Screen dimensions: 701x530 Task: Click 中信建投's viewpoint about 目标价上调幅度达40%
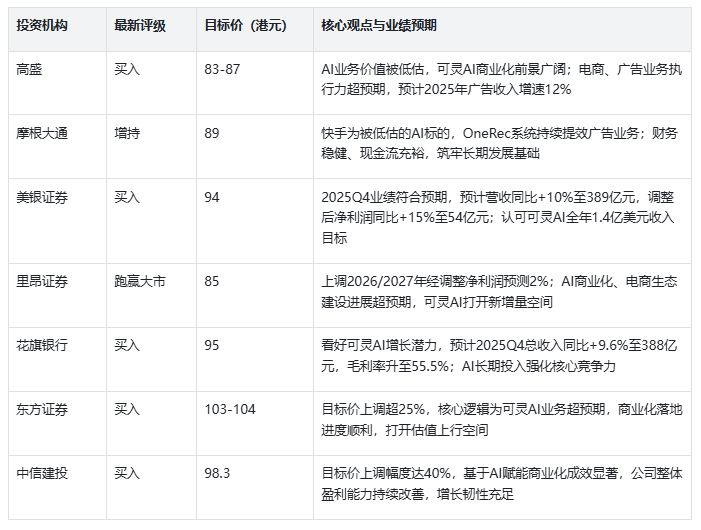502,483
